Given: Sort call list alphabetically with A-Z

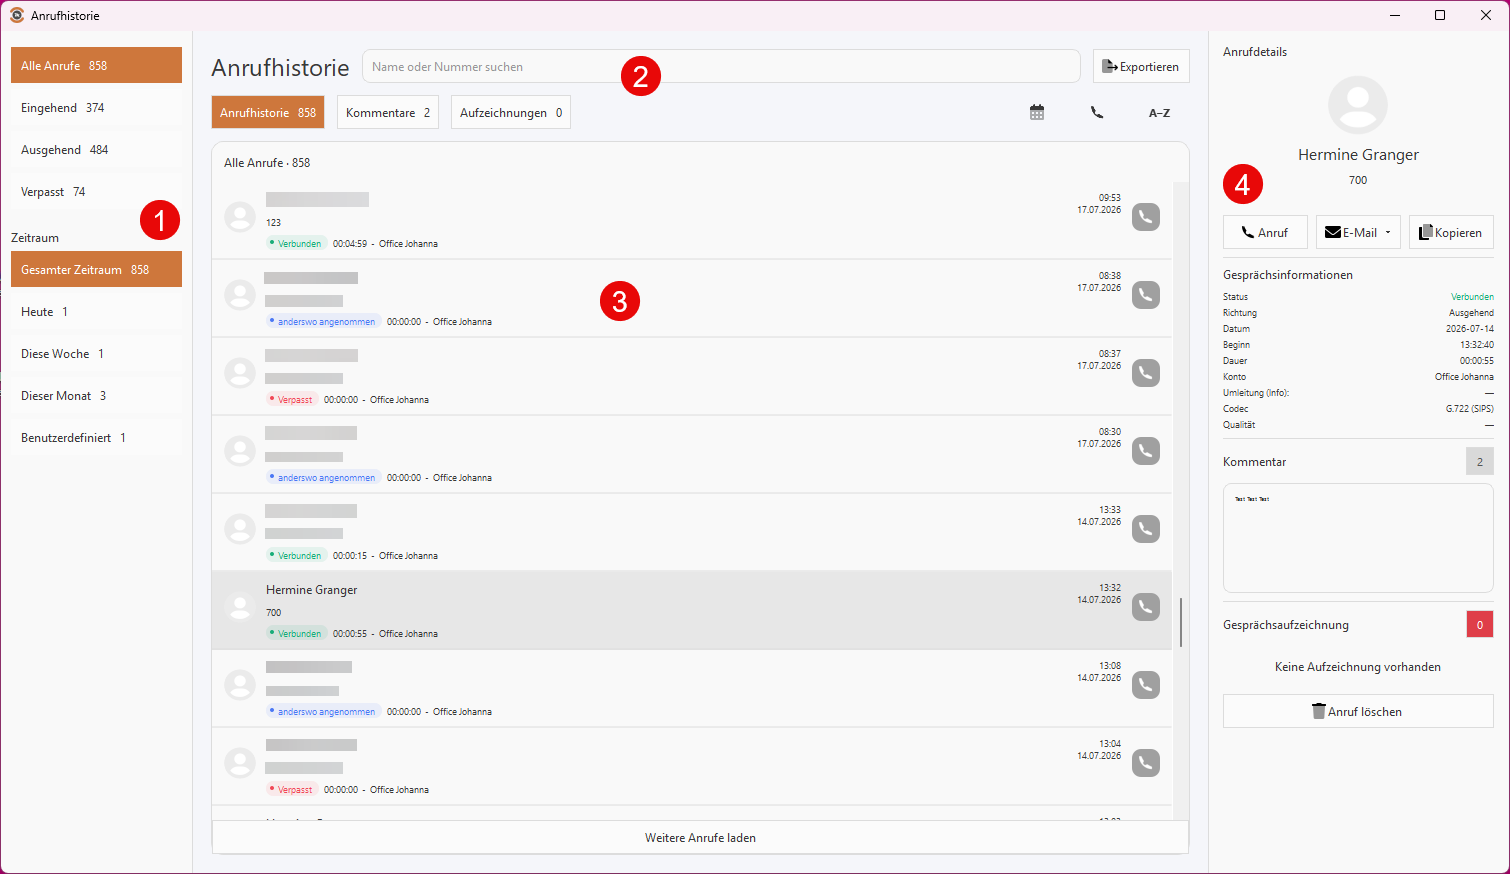Looking at the screenshot, I should pos(1159,113).
